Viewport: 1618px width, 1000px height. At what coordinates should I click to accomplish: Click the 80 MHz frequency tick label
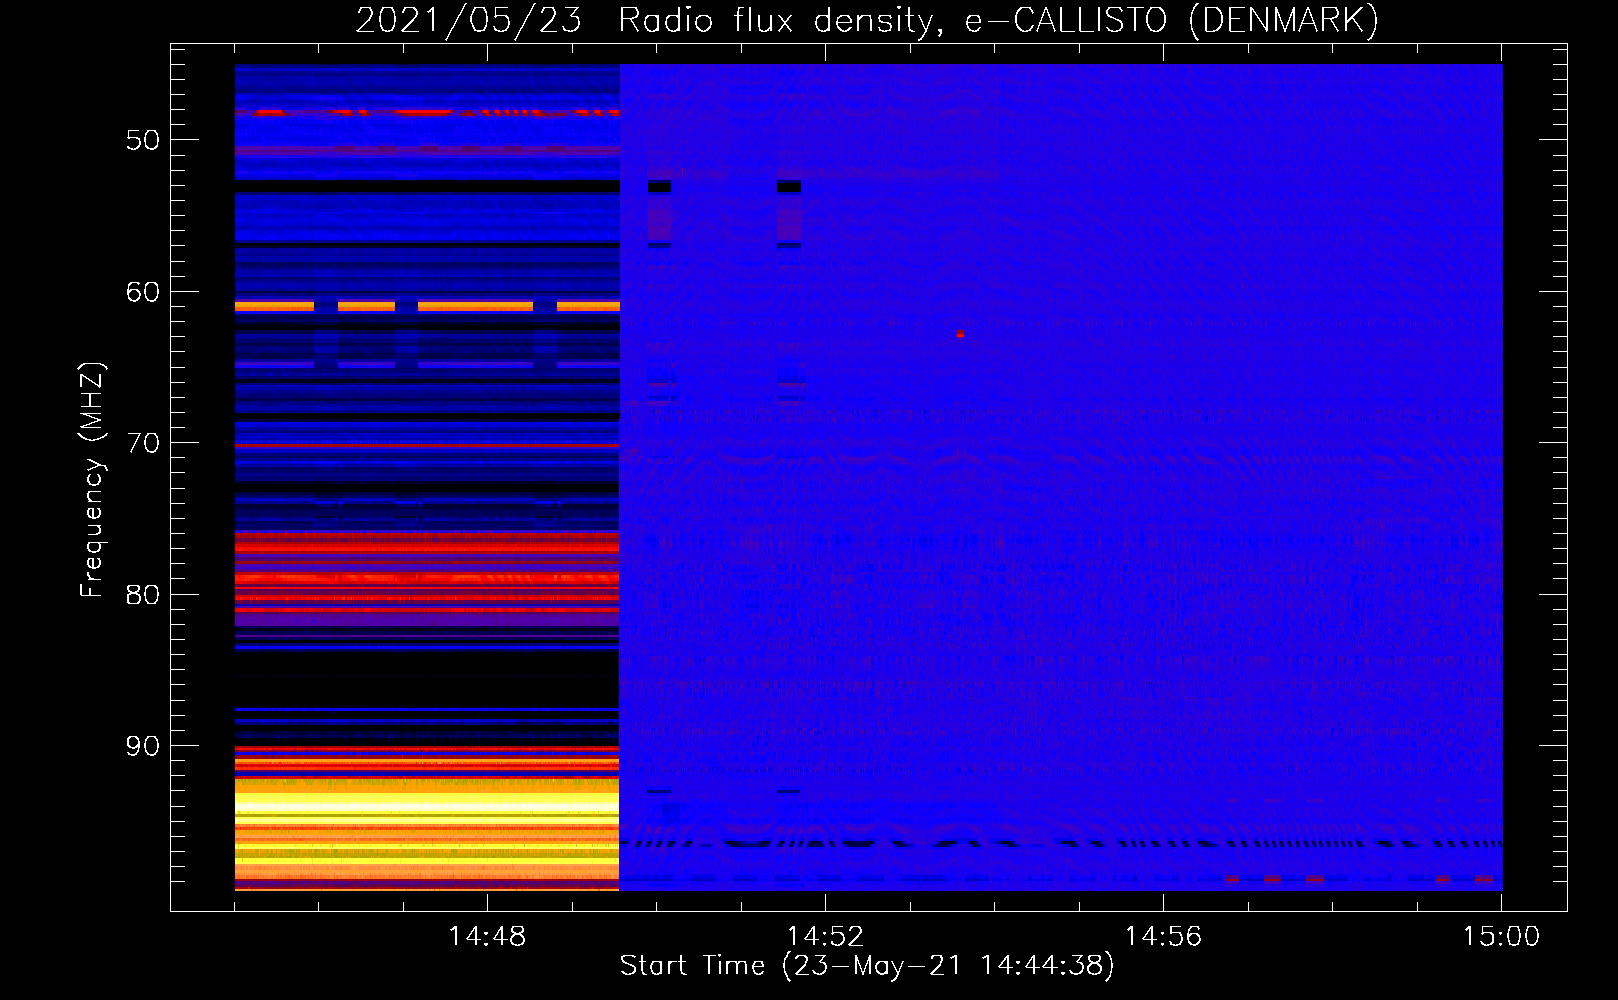(x=143, y=594)
